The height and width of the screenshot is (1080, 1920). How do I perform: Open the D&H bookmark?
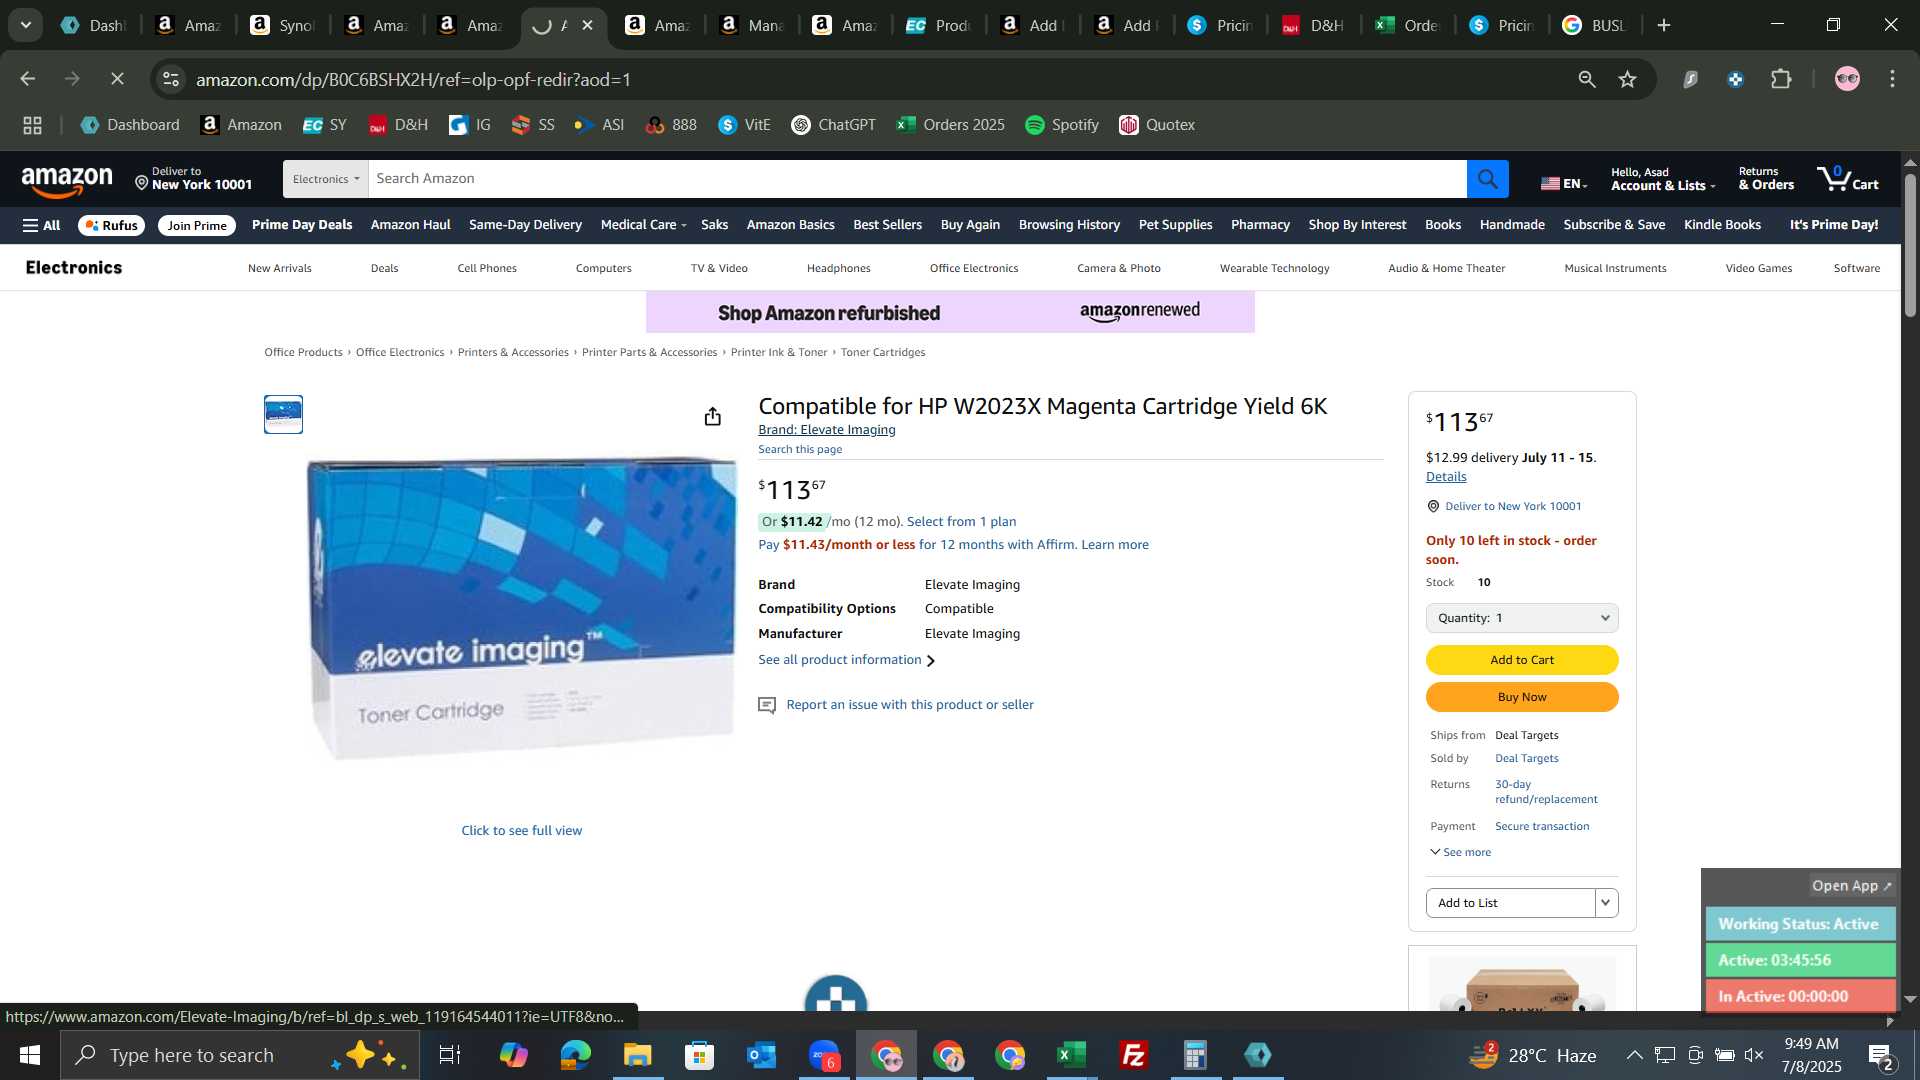click(x=398, y=125)
